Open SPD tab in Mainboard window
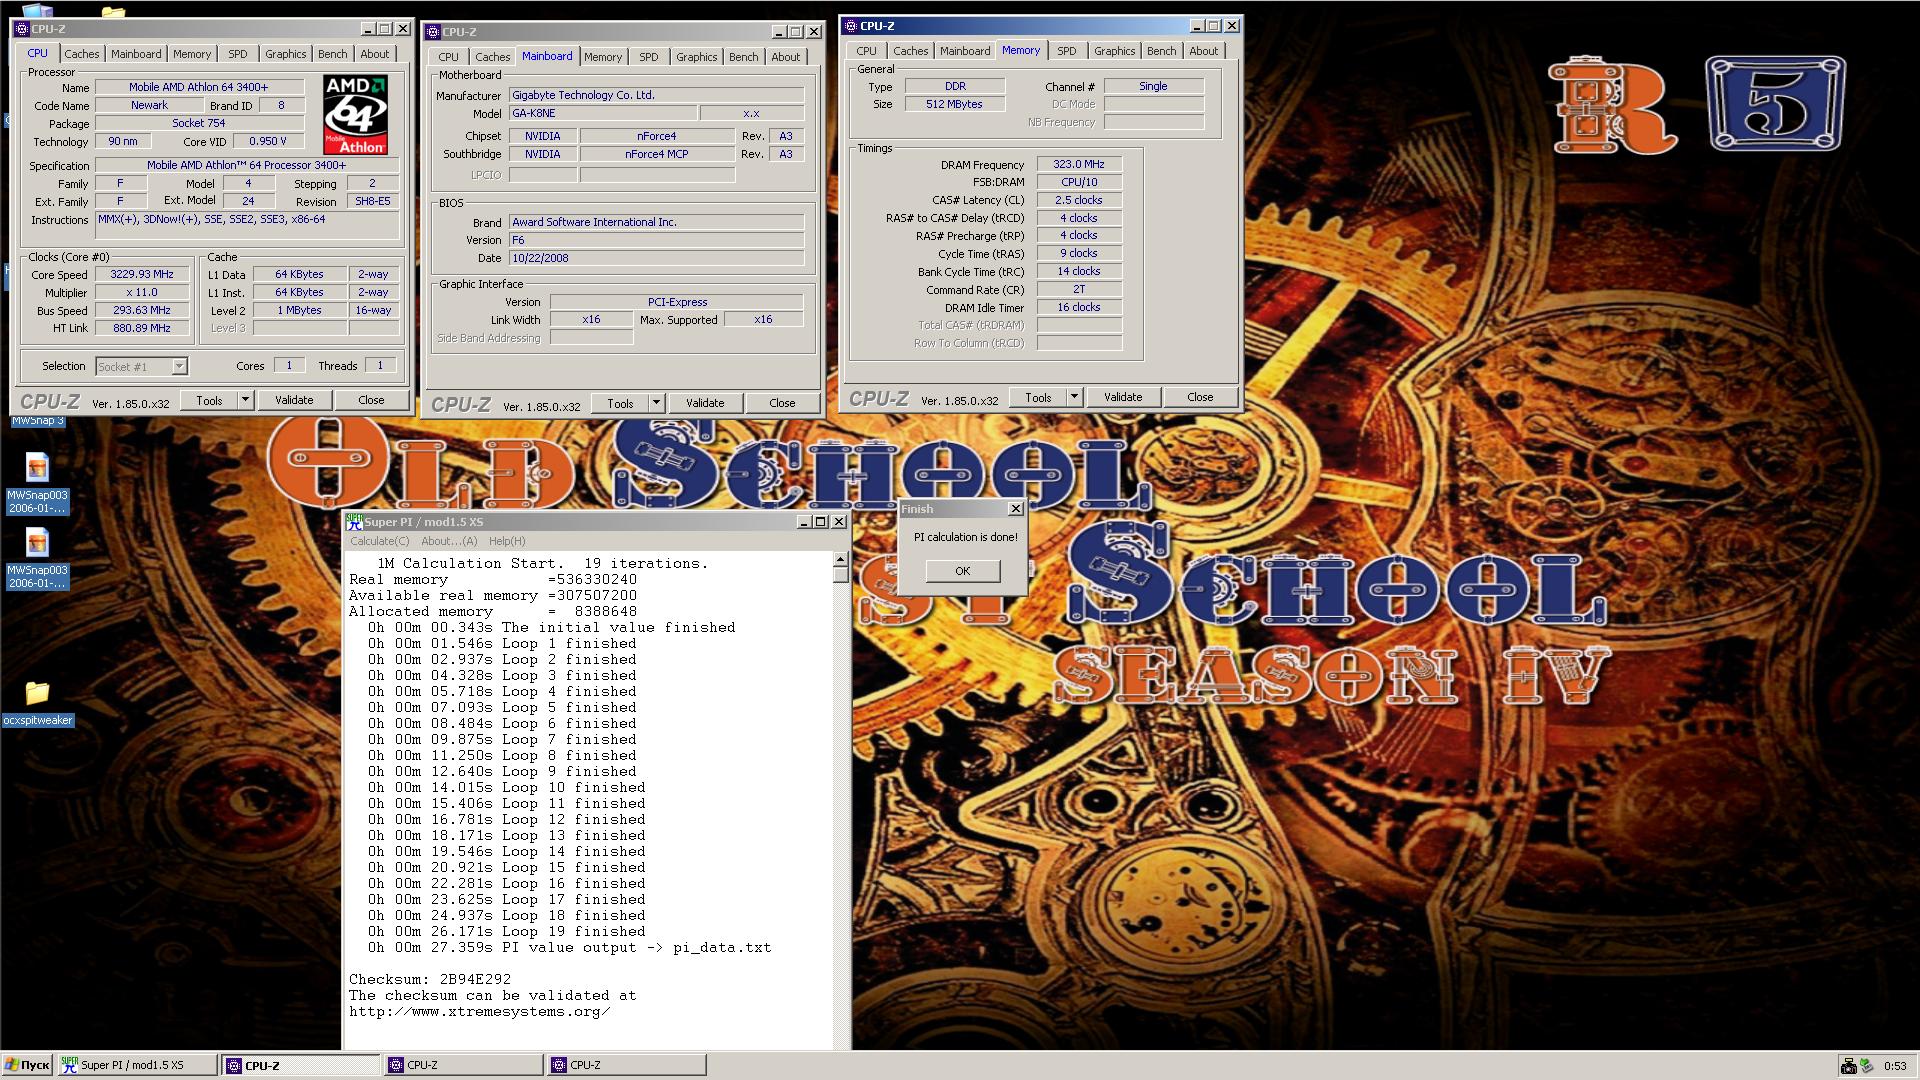Screen dimensions: 1920x1080 tap(649, 57)
